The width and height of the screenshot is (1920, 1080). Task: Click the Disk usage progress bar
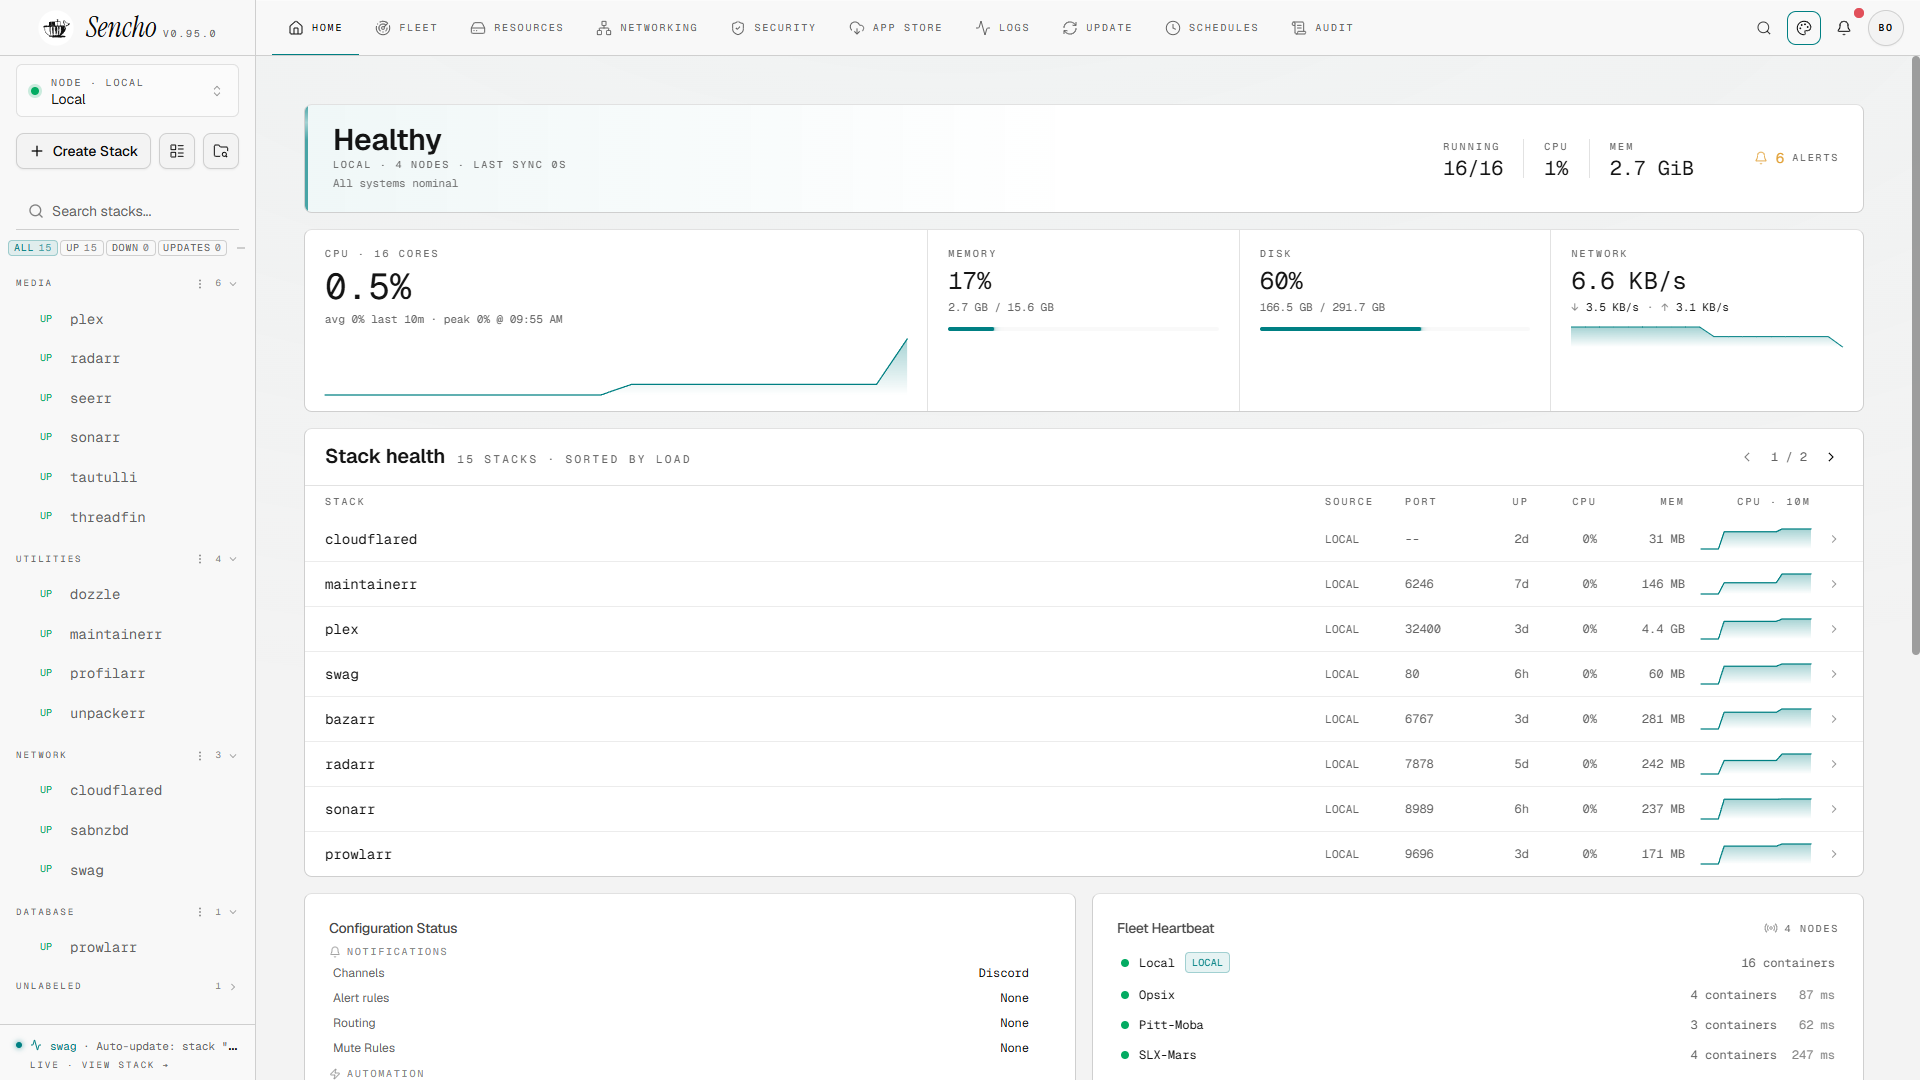tap(1395, 329)
